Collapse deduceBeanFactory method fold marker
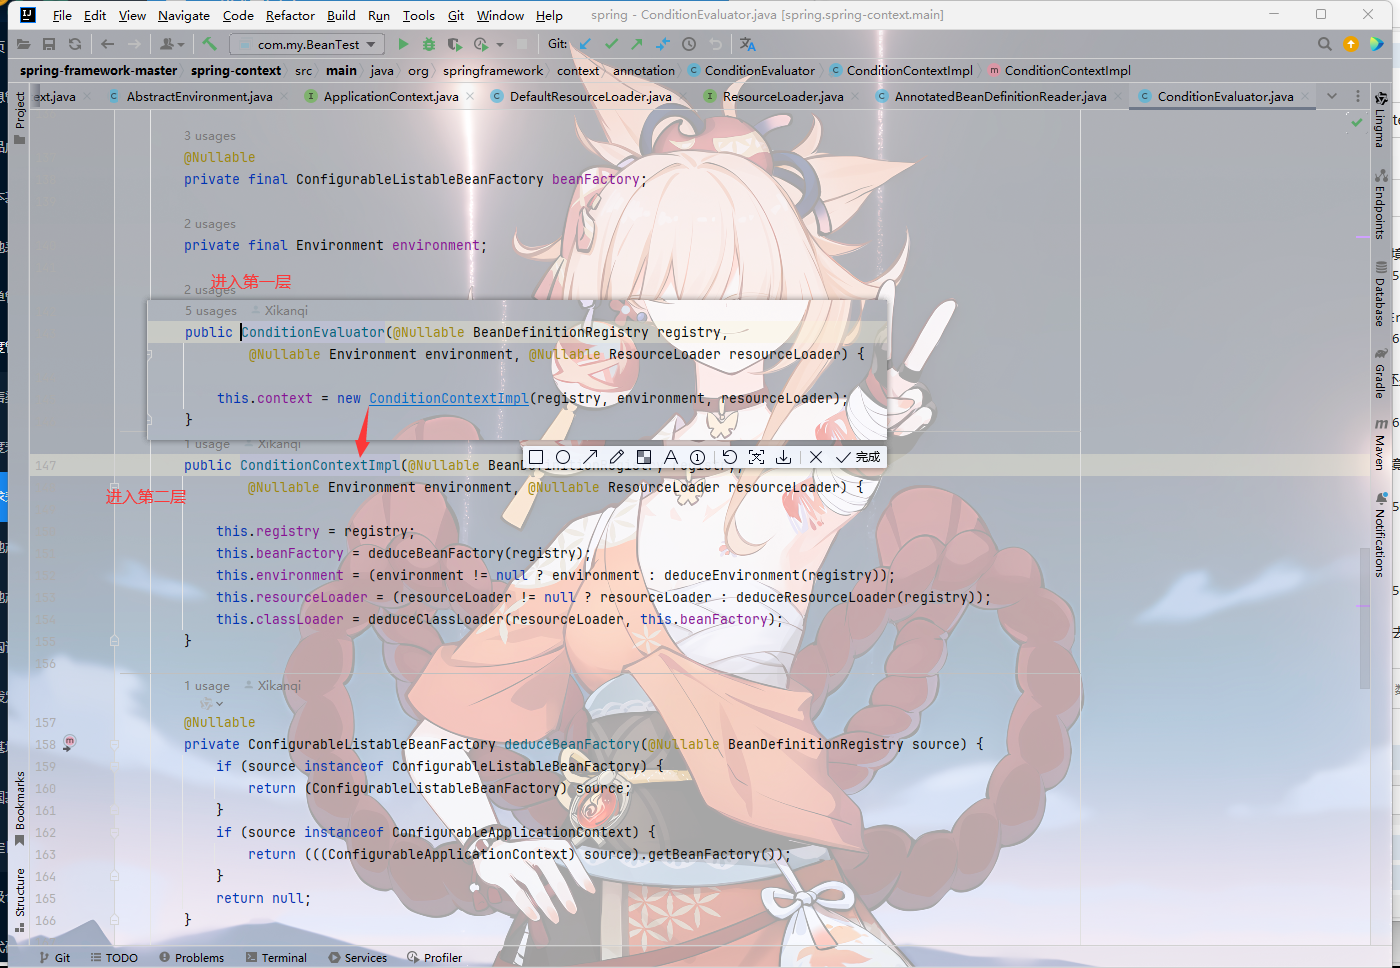The height and width of the screenshot is (968, 1400). [114, 744]
